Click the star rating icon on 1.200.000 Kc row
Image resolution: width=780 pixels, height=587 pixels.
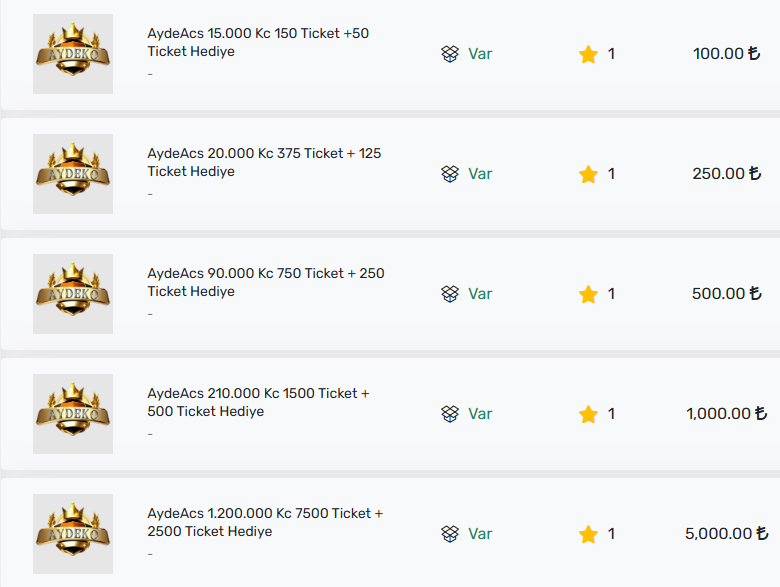pyautogui.click(x=588, y=534)
